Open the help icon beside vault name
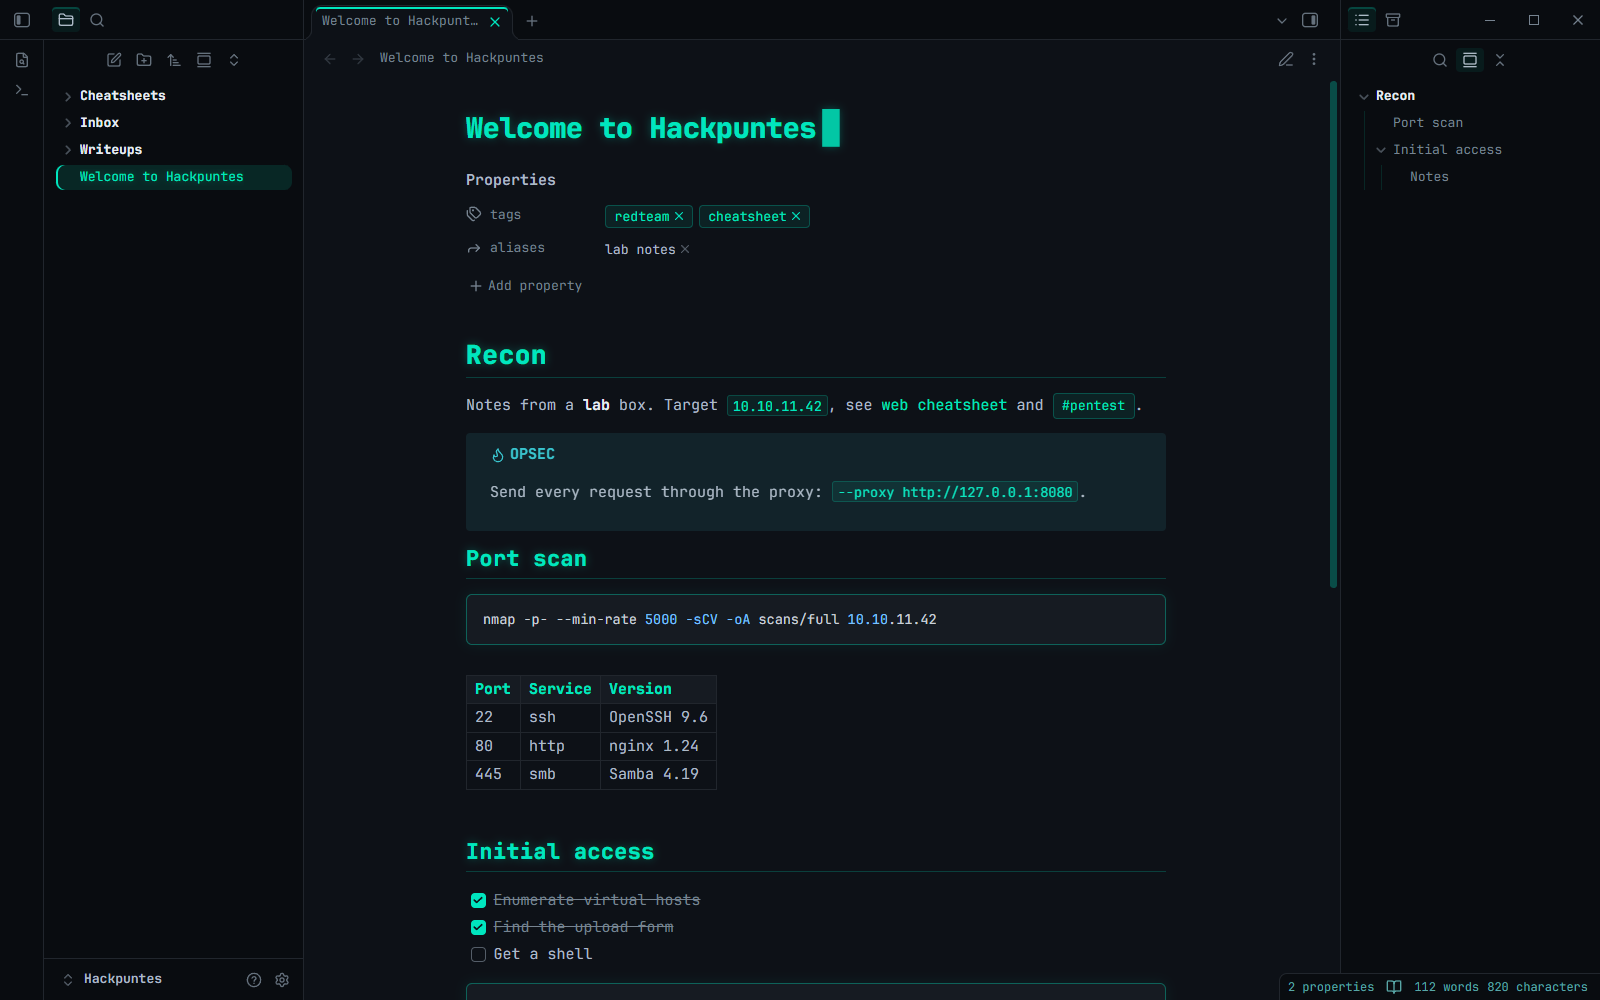 pyautogui.click(x=254, y=980)
